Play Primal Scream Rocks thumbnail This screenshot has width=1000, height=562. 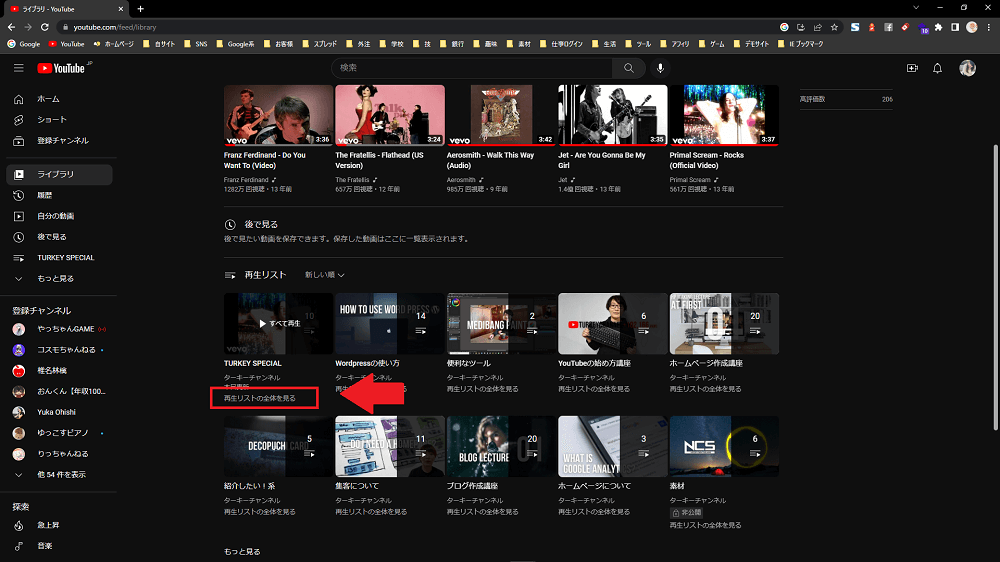click(x=724, y=115)
